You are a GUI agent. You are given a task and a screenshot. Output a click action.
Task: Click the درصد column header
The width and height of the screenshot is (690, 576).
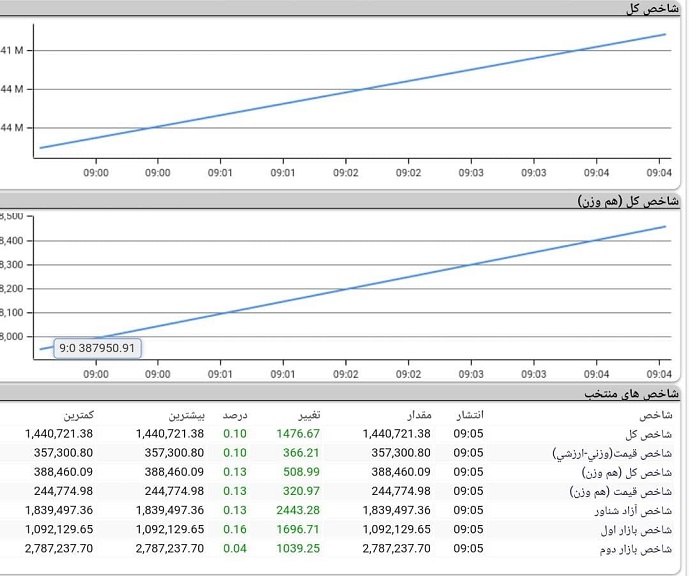[x=235, y=415]
